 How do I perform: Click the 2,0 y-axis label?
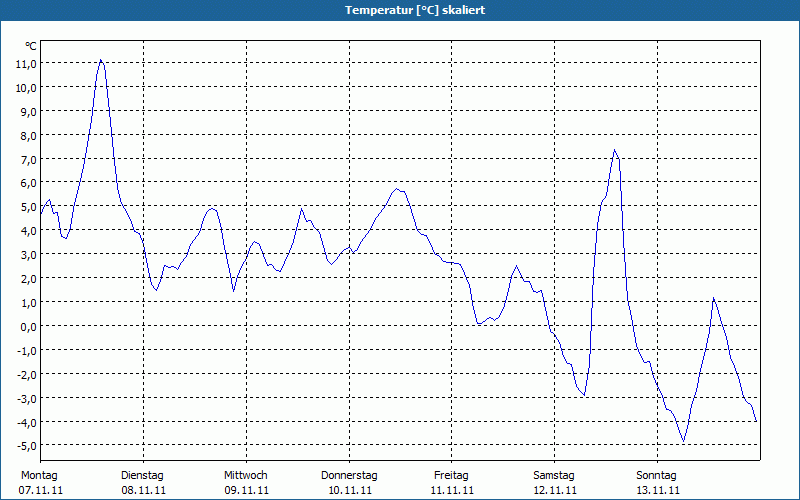pos(29,279)
